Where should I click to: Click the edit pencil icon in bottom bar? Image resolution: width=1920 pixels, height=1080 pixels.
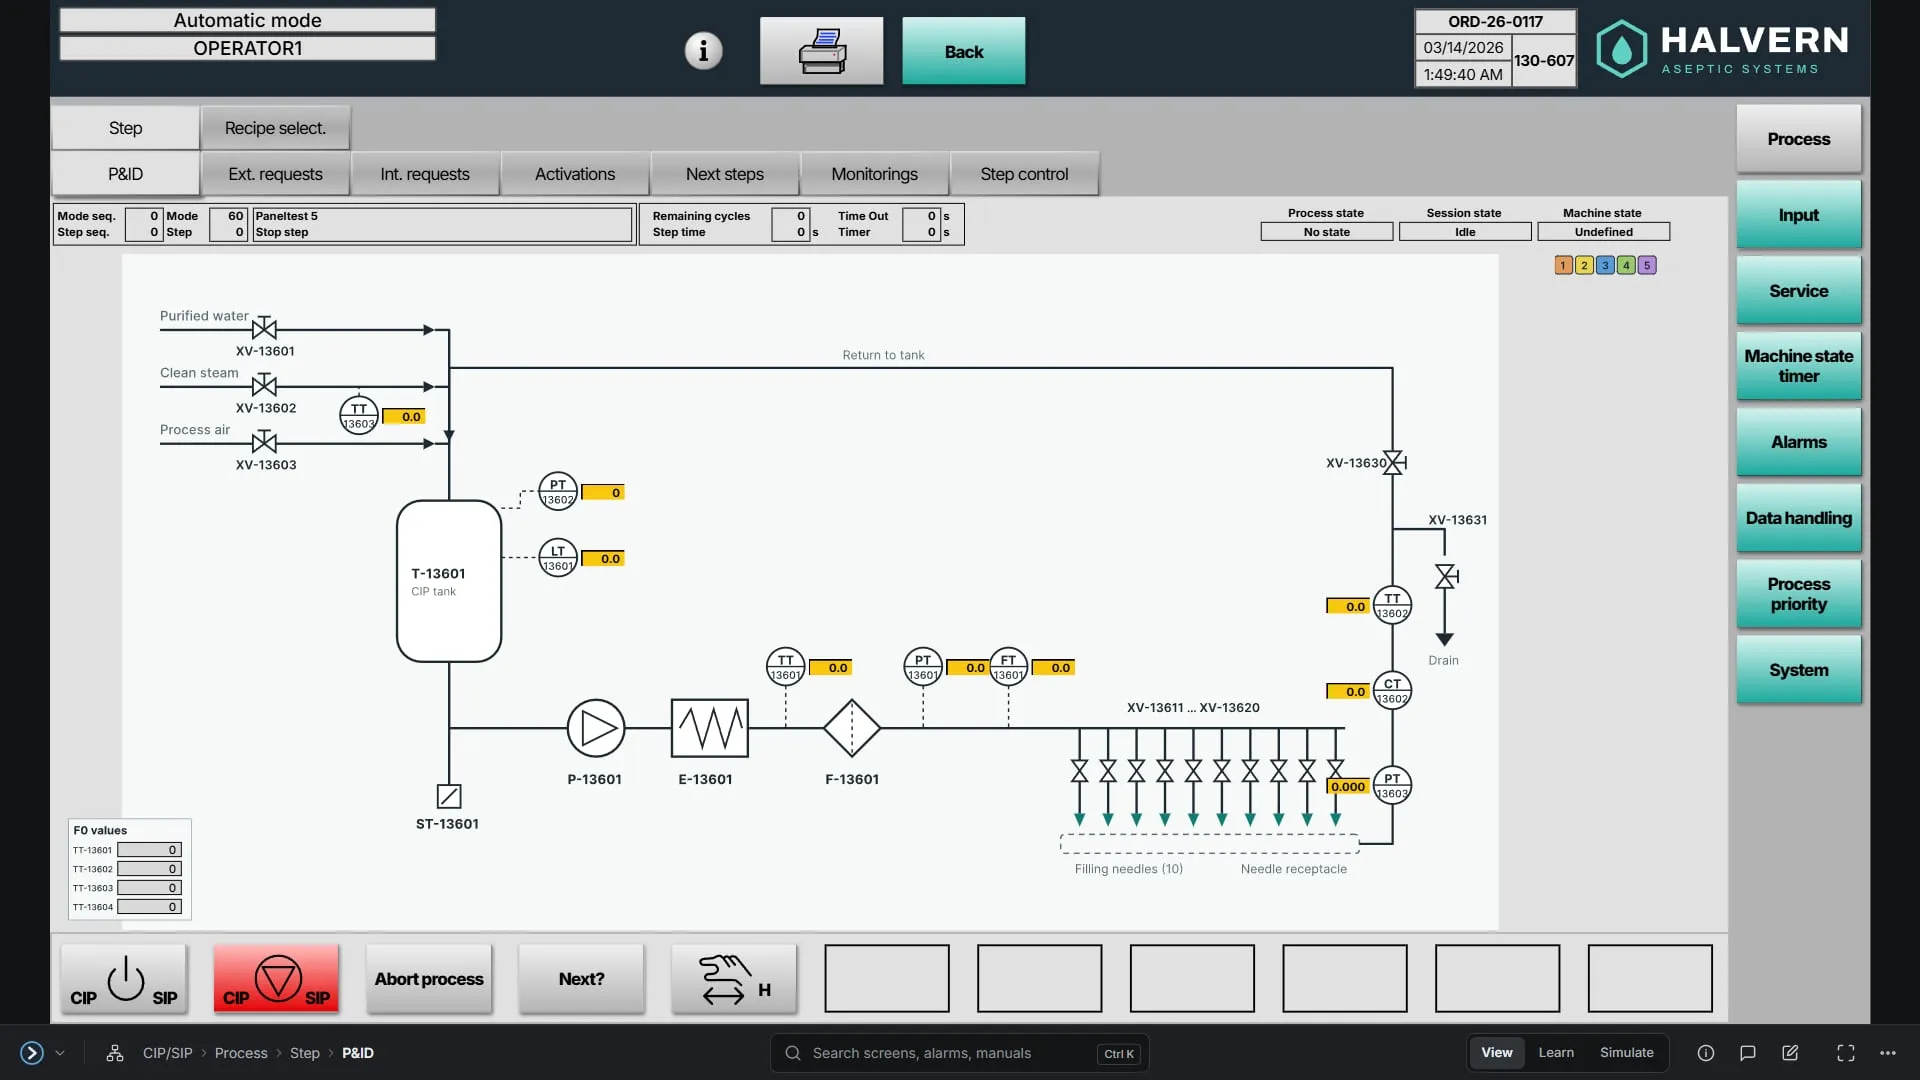click(x=1790, y=1053)
